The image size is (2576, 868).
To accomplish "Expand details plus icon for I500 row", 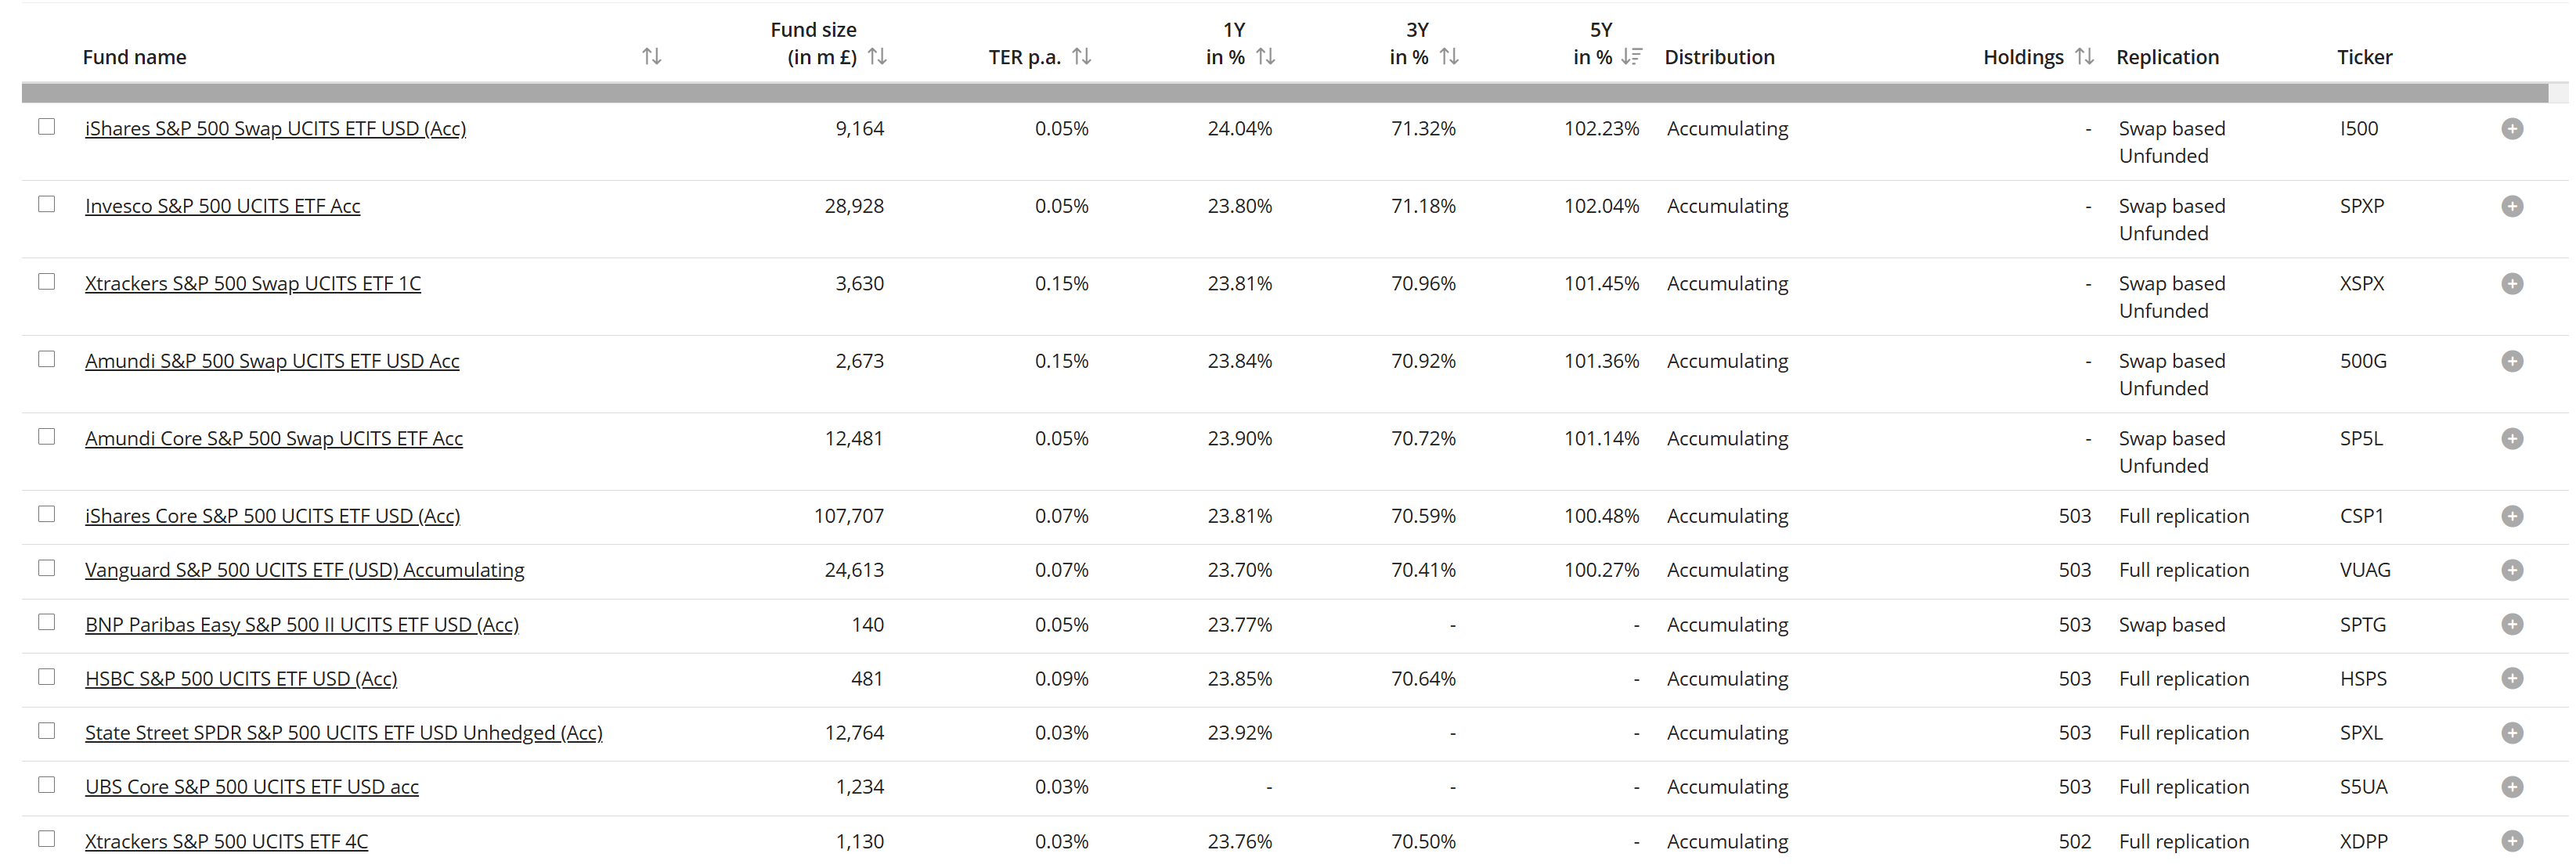I will coord(2512,129).
